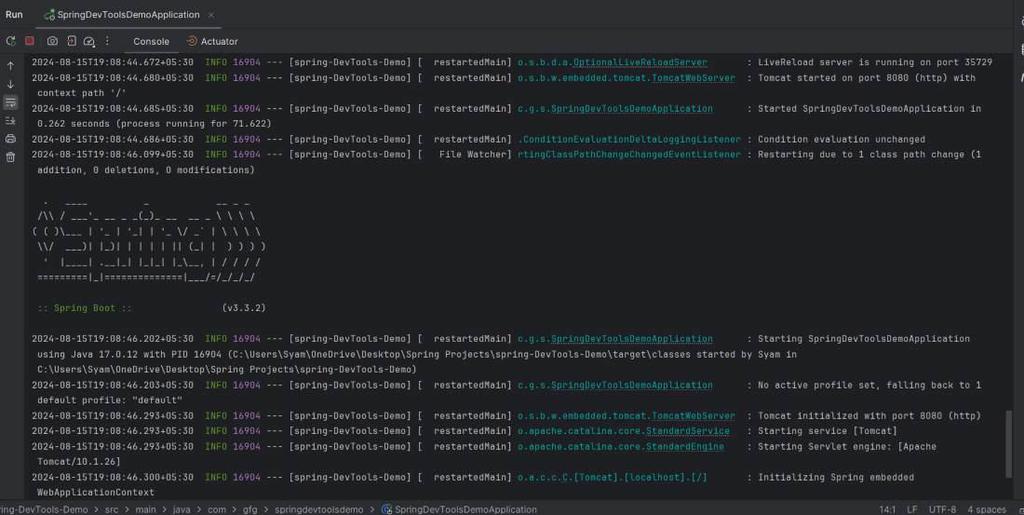Image resolution: width=1024 pixels, height=515 pixels.
Task: Rerun SpringDevToolsDemoApplication with the rerun icon
Action: click(10, 41)
